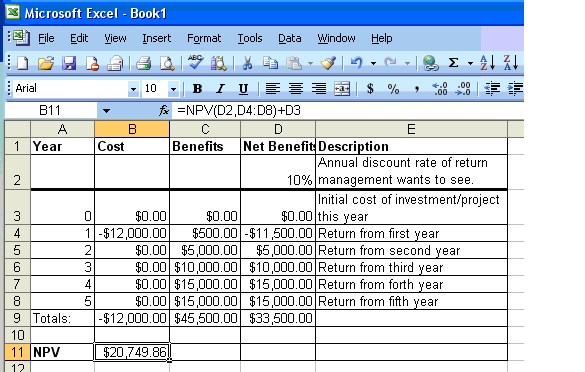Click the Permission icon next to Save
Screen dimensions: 585x372
click(x=92, y=63)
